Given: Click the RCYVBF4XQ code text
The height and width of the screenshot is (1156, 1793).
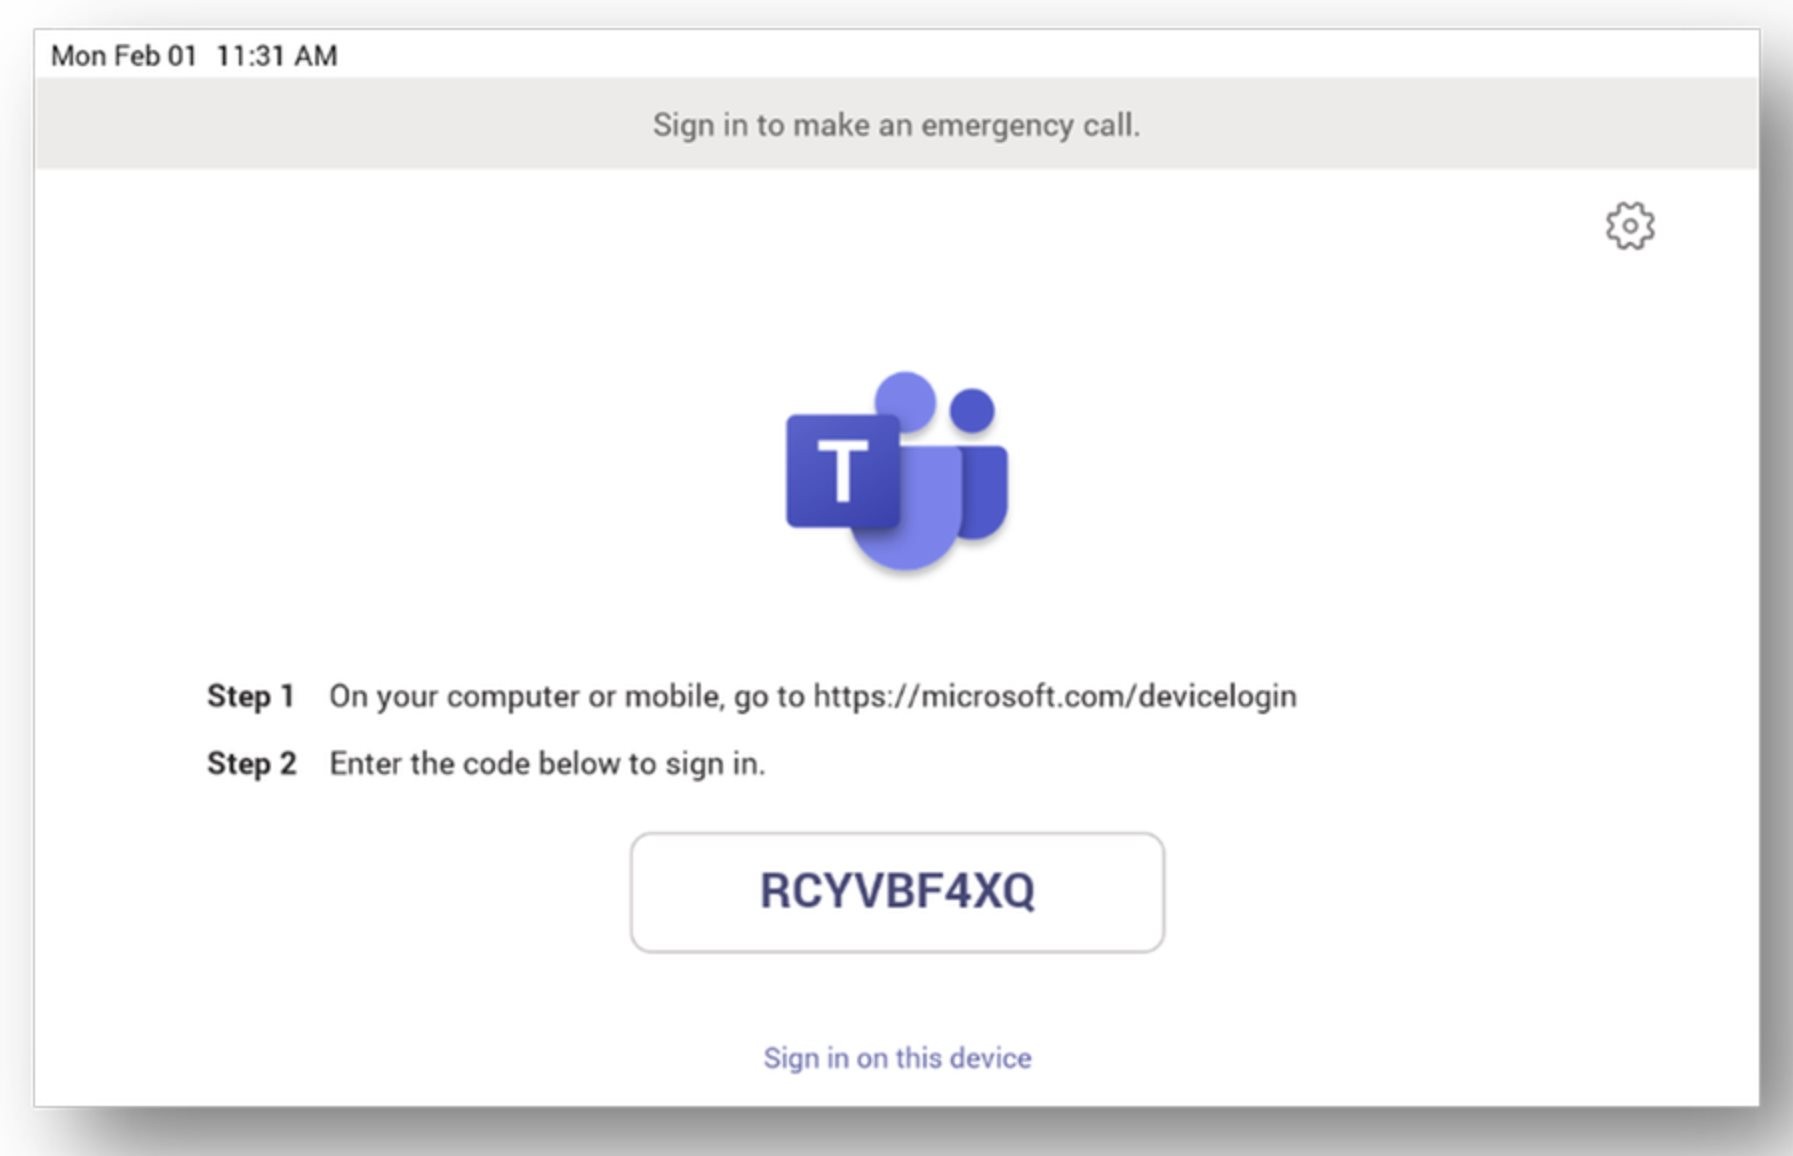Looking at the screenshot, I should click(897, 891).
